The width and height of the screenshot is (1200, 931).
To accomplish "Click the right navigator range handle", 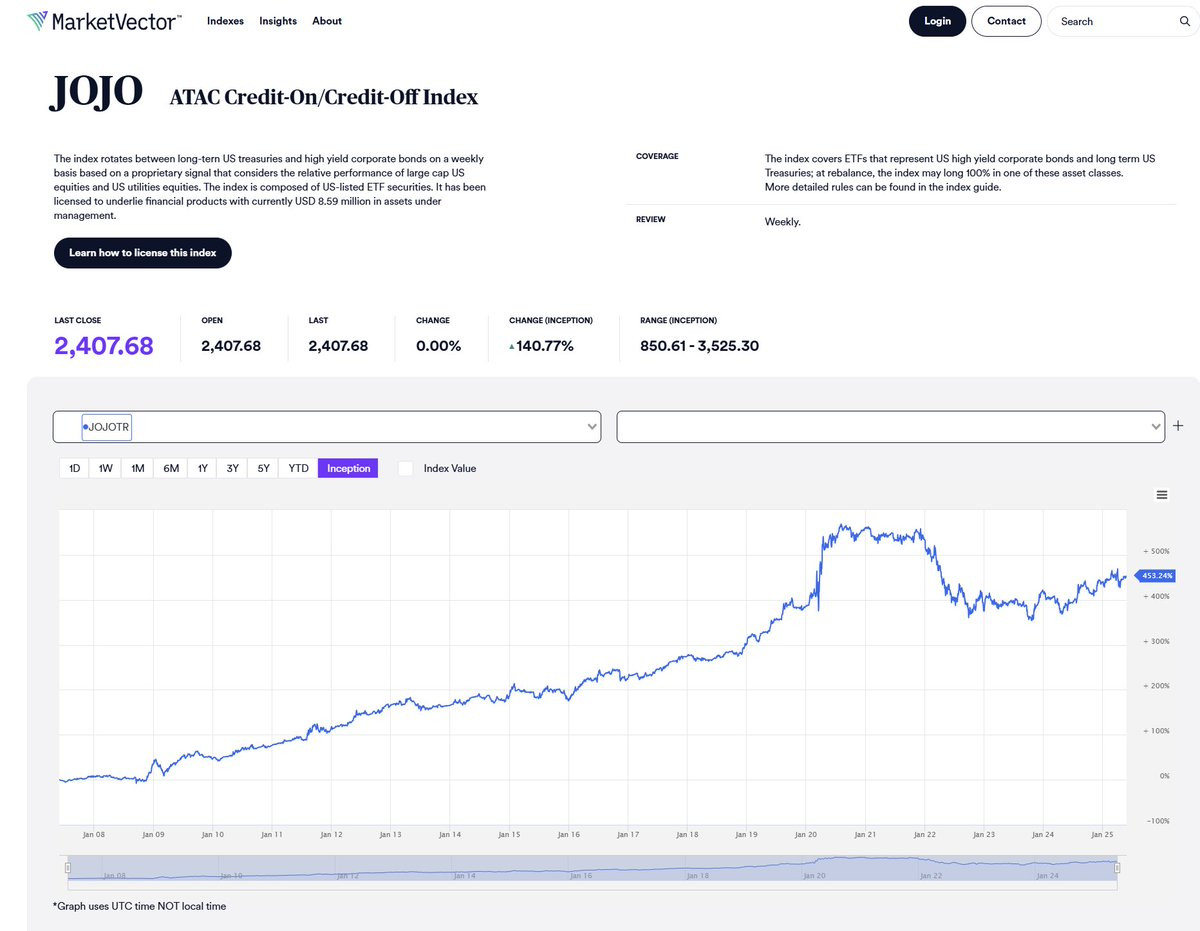I will point(1117,868).
